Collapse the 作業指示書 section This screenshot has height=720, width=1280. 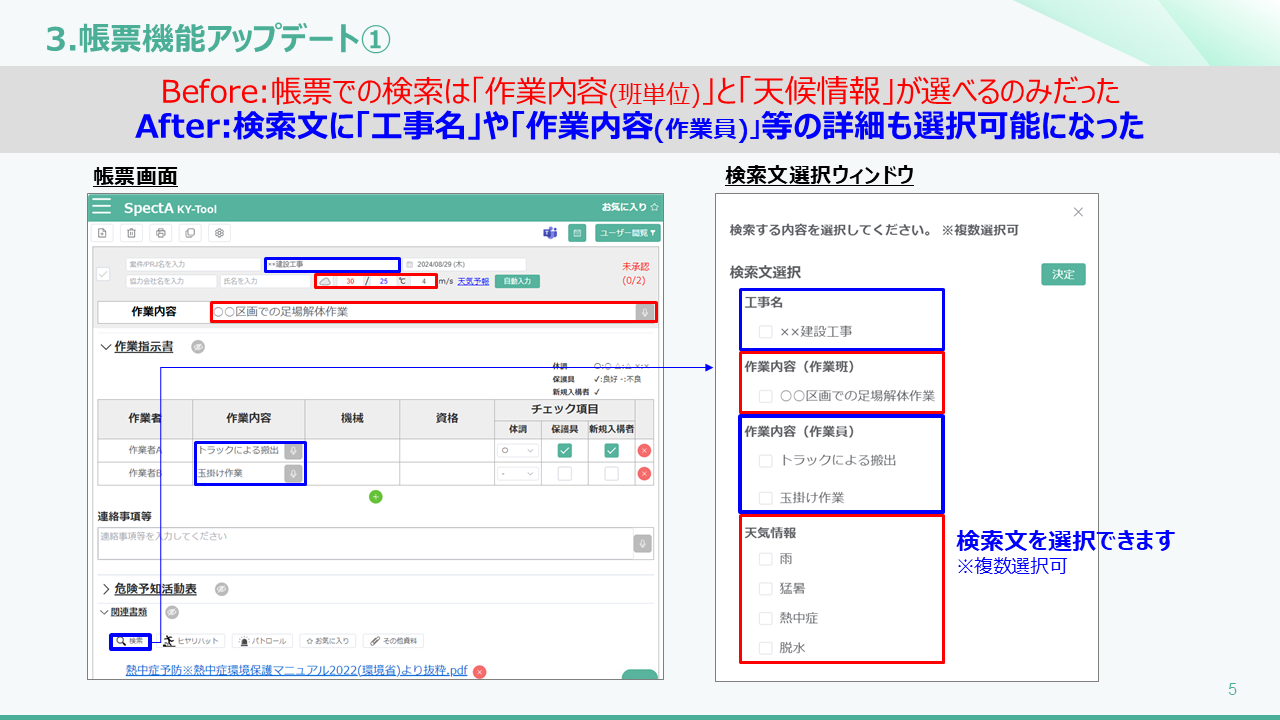107,347
